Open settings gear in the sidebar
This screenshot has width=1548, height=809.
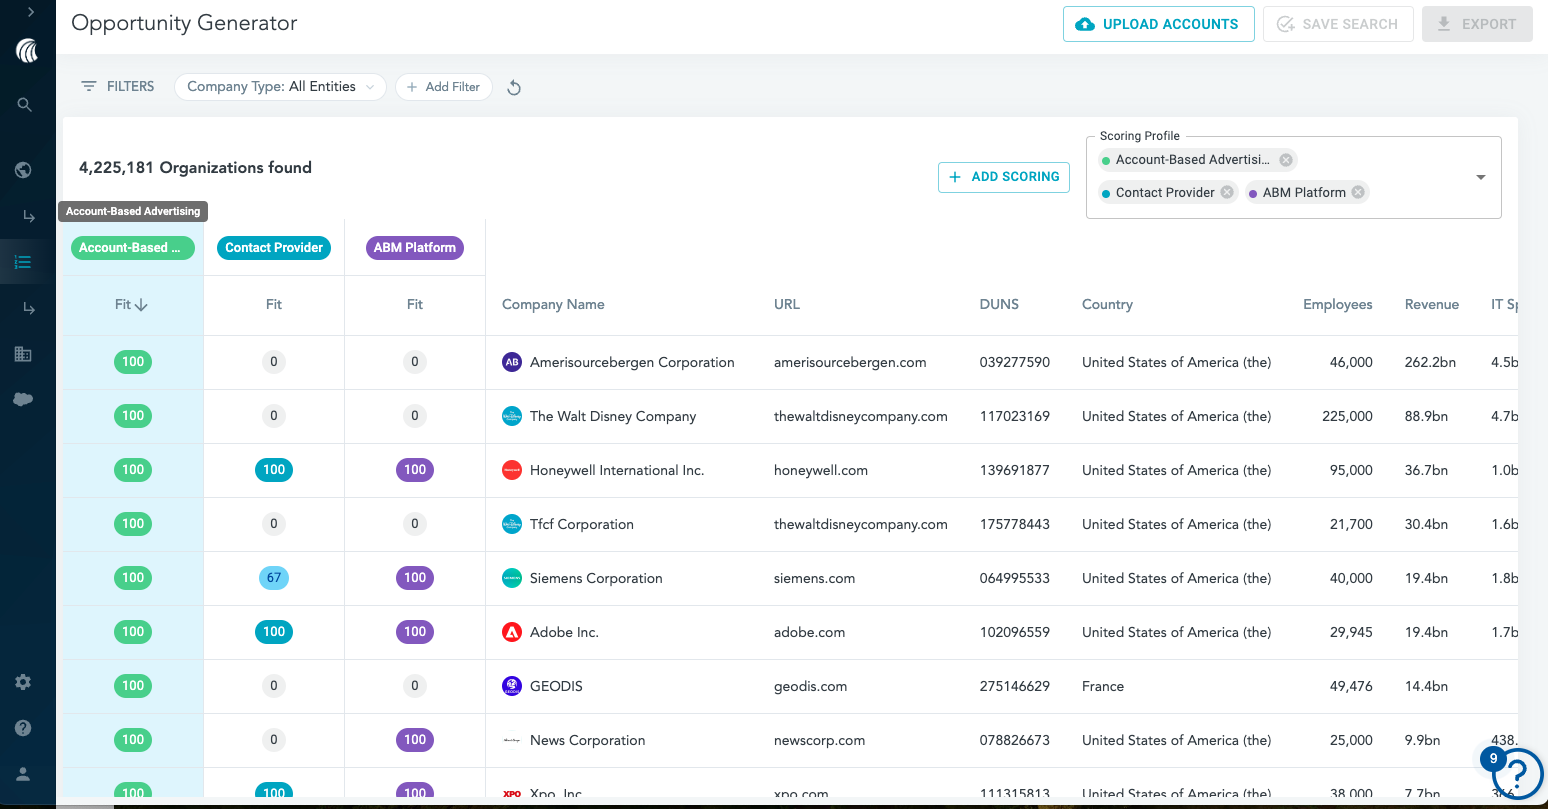23,682
